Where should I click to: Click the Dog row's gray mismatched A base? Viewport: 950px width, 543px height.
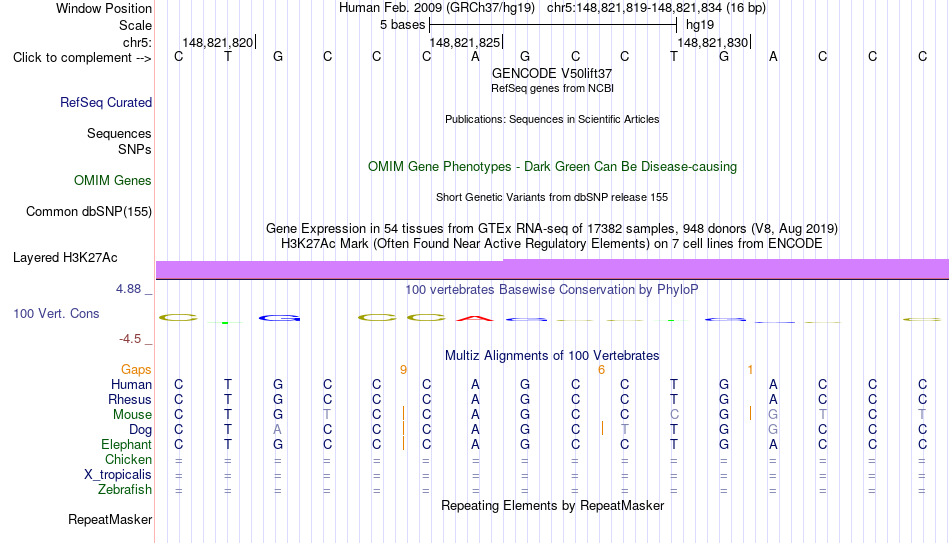(277, 430)
